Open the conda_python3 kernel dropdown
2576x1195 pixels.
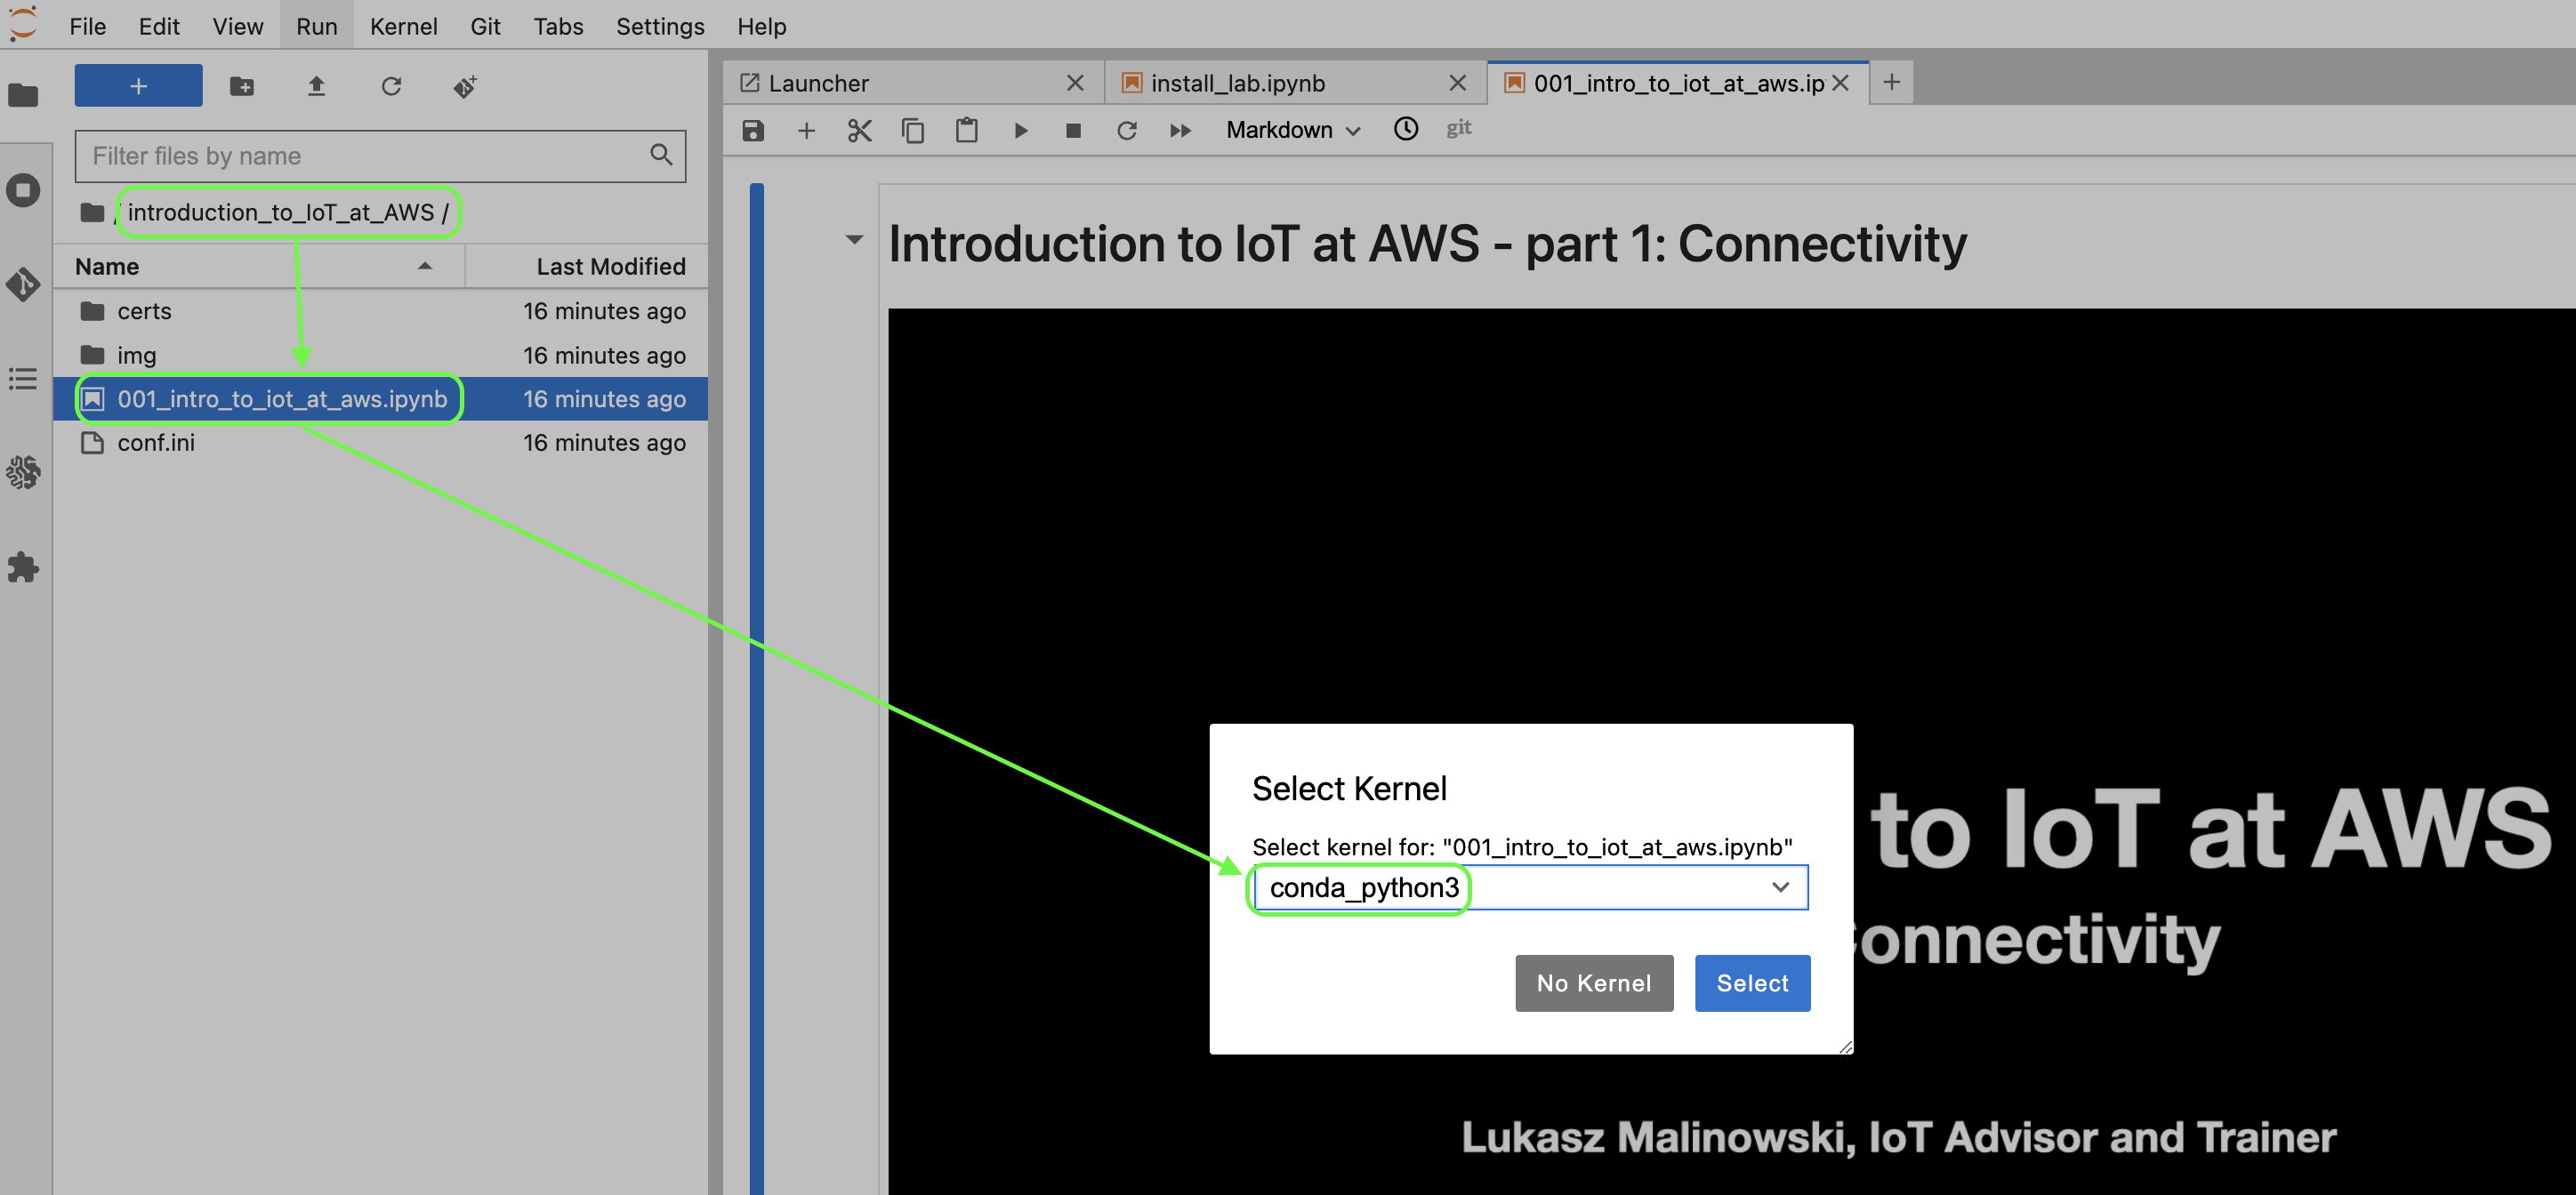(x=1530, y=887)
